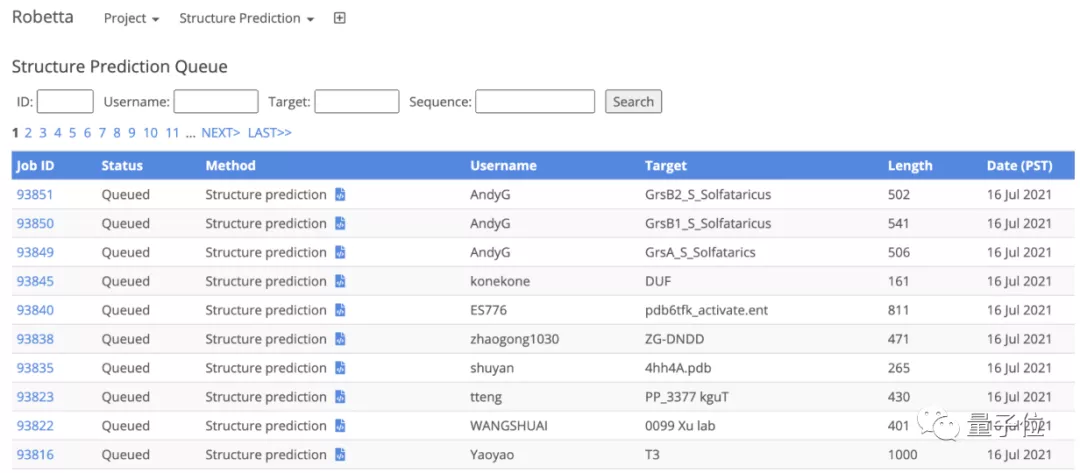Image resolution: width=1080 pixels, height=473 pixels.
Task: Go to NEXT> page of results
Action: click(x=220, y=132)
